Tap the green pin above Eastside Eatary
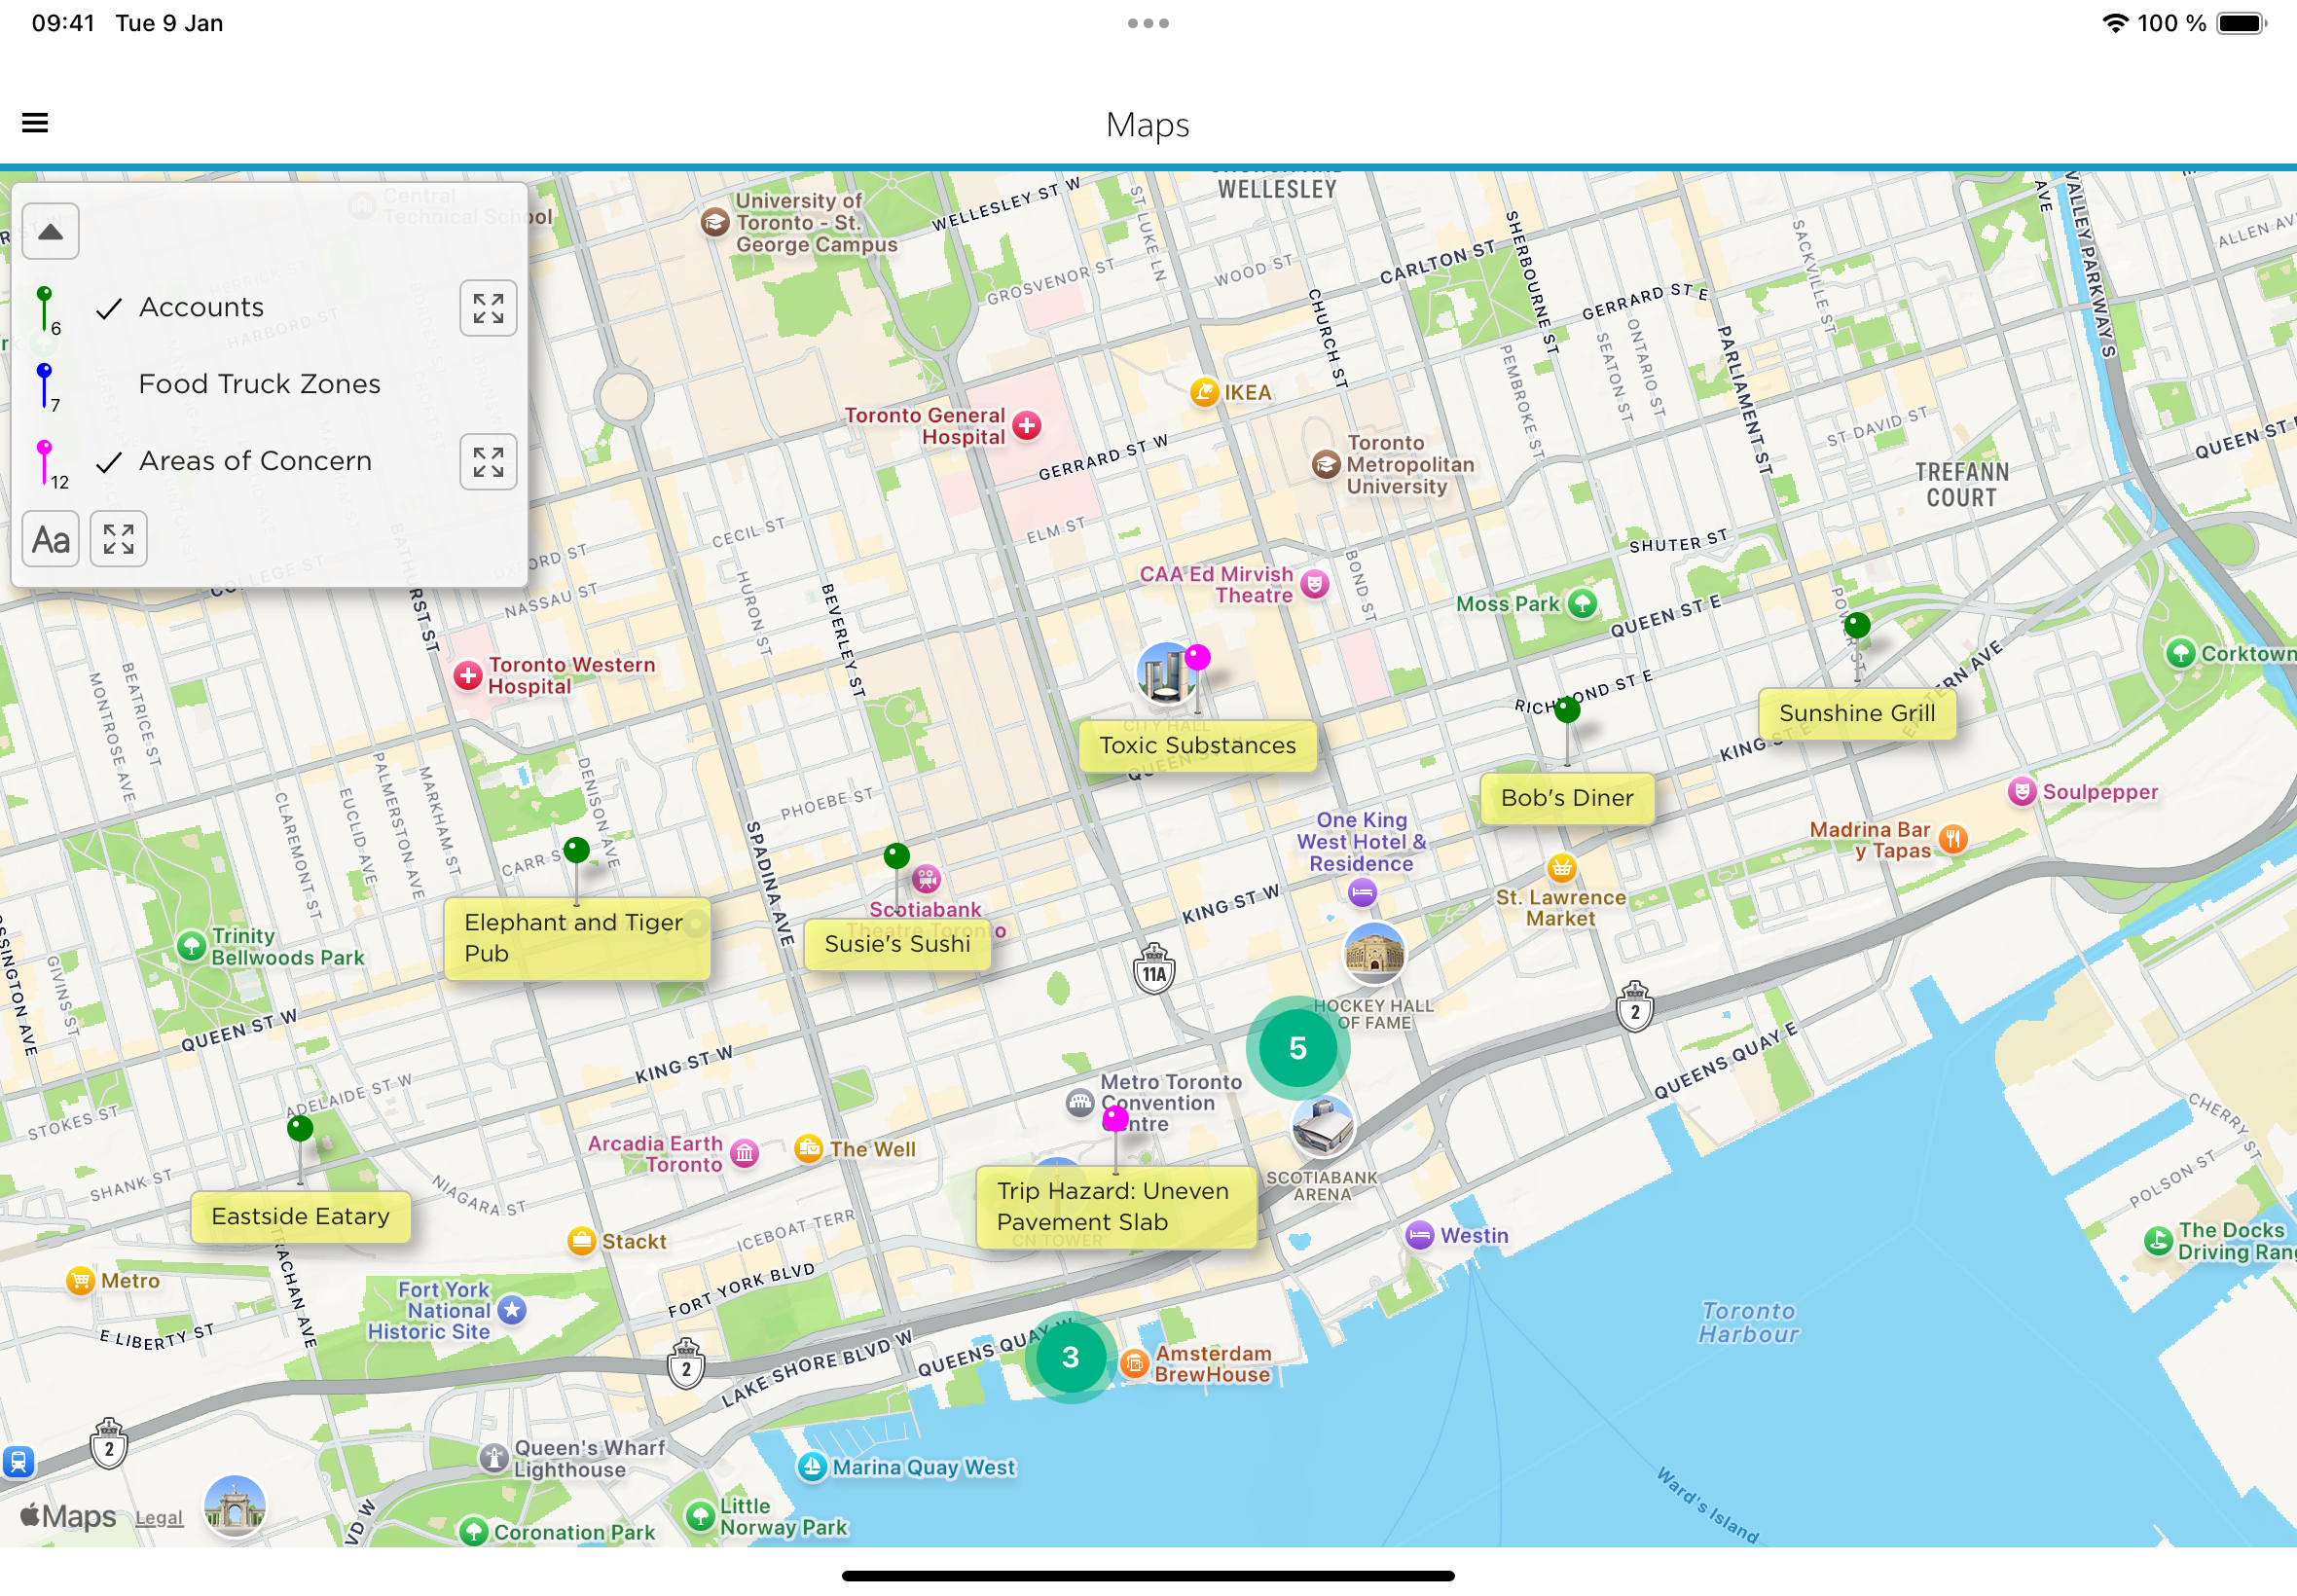The width and height of the screenshot is (2297, 1596). pyautogui.click(x=300, y=1129)
